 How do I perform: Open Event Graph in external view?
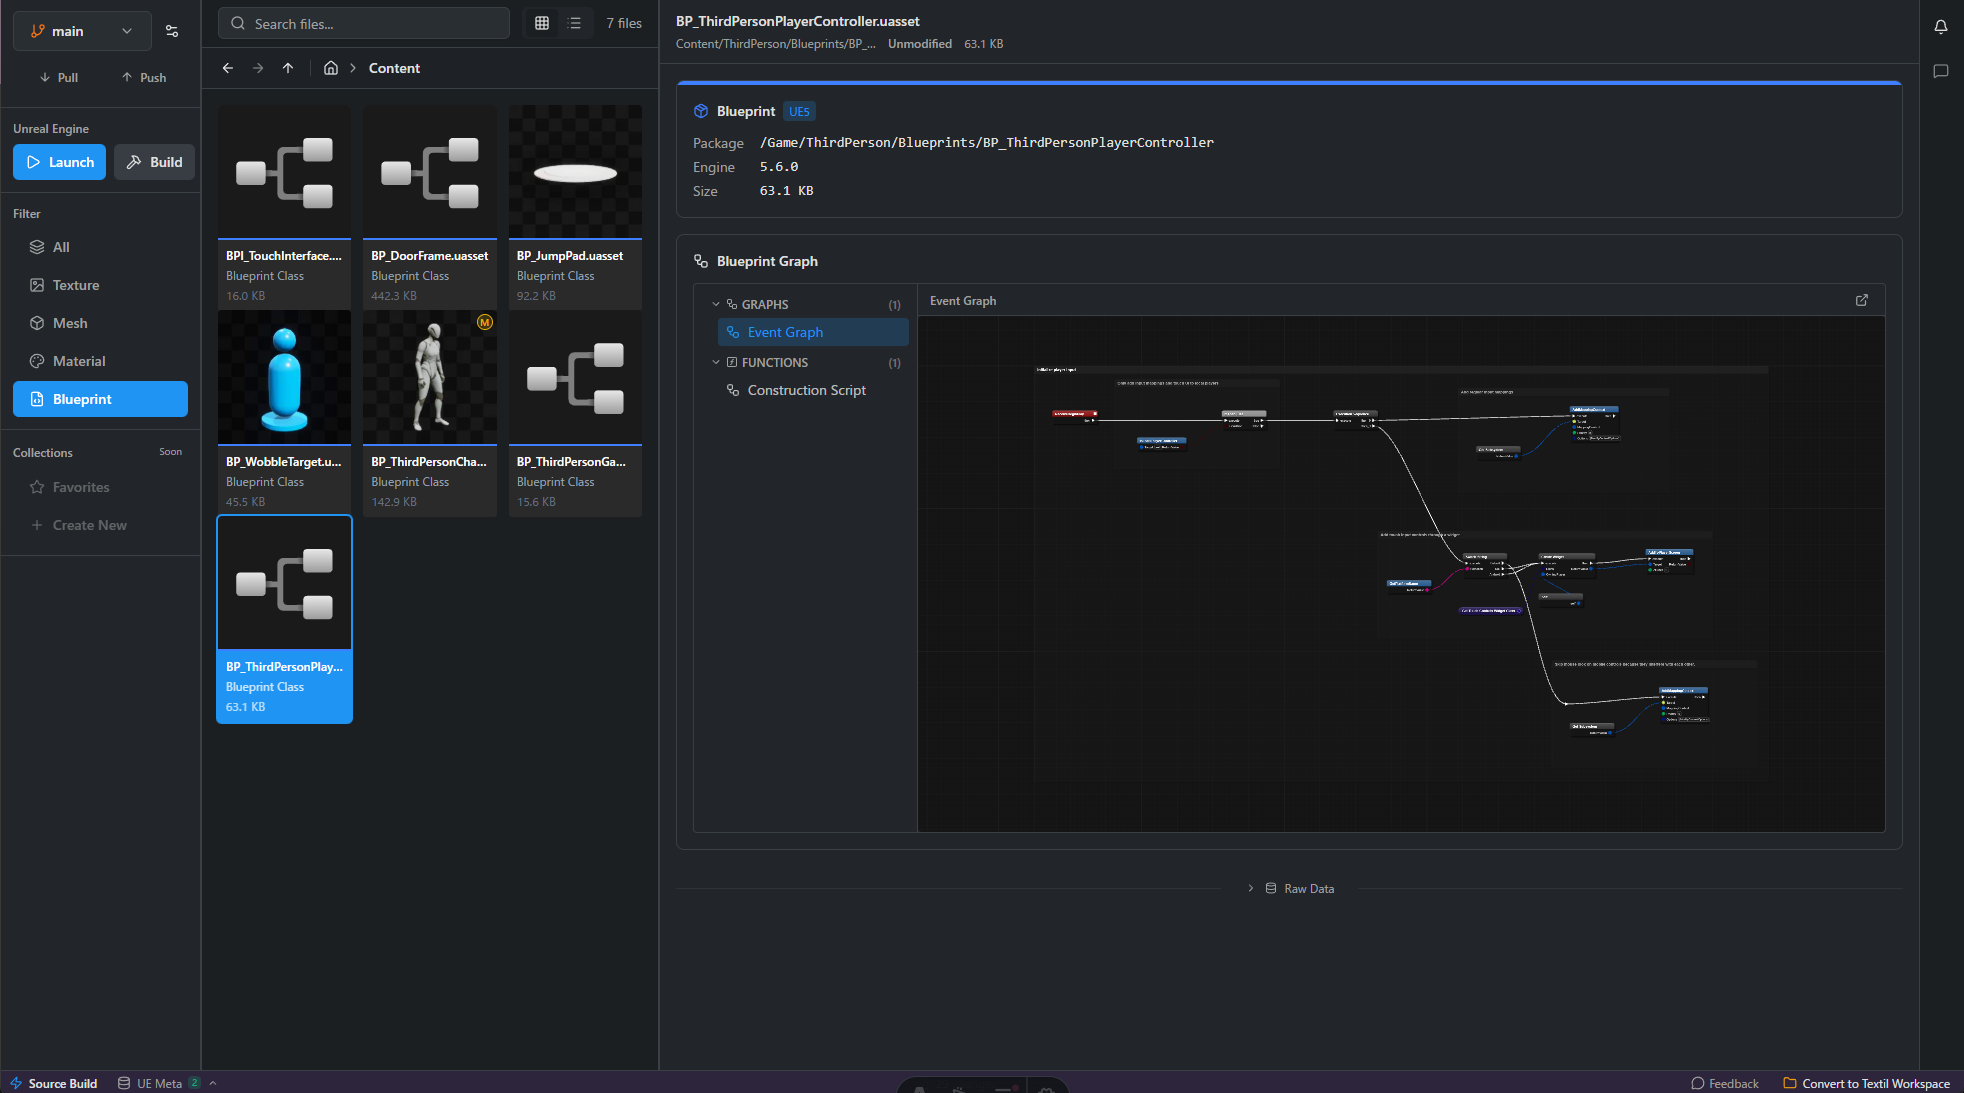click(x=1862, y=300)
